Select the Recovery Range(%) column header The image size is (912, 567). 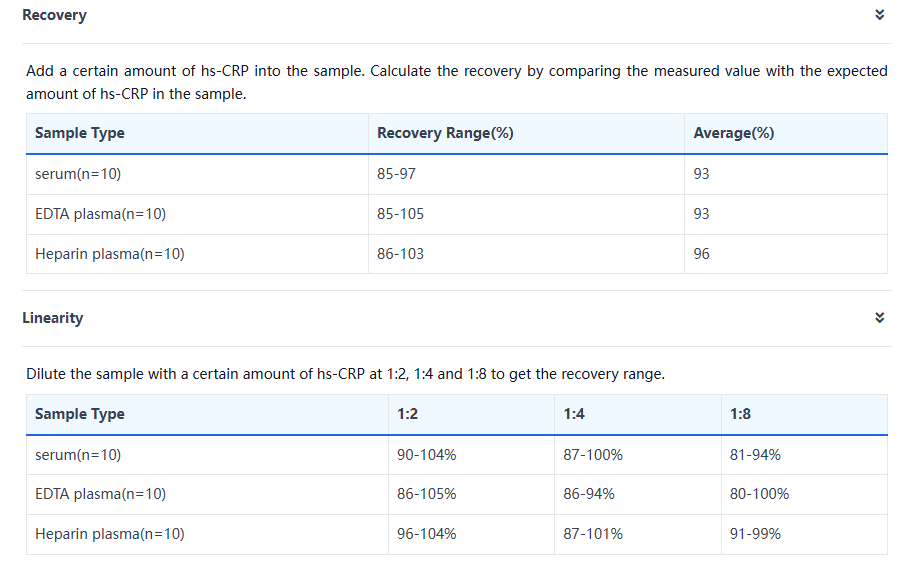(445, 133)
